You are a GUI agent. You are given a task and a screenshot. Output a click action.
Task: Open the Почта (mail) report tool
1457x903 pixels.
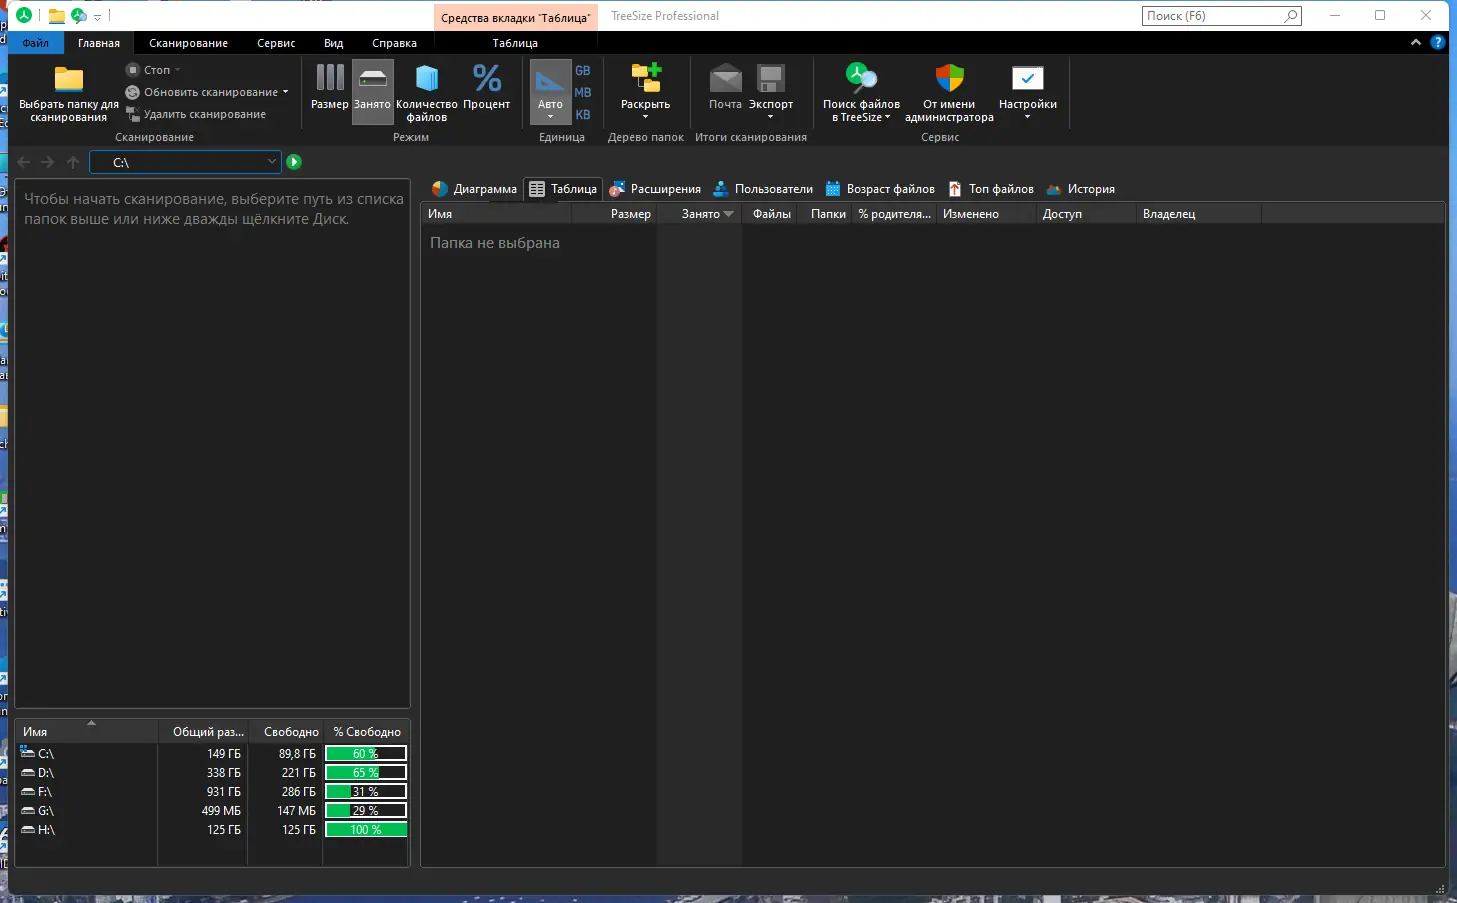[x=725, y=88]
